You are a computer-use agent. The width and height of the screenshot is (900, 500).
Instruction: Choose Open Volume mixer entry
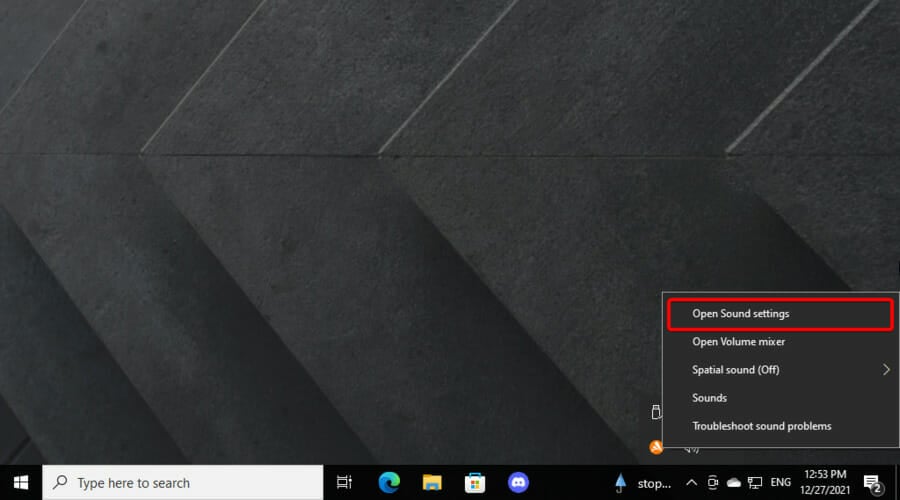[x=780, y=342]
